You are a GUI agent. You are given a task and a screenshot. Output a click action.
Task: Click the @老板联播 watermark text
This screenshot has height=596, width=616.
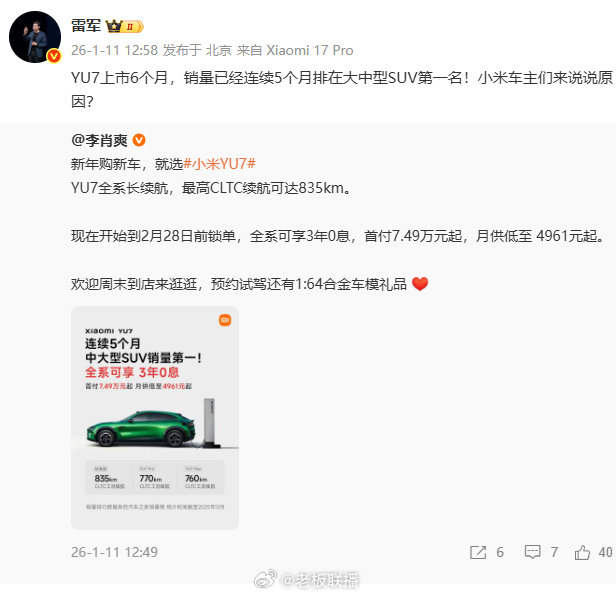coord(320,580)
